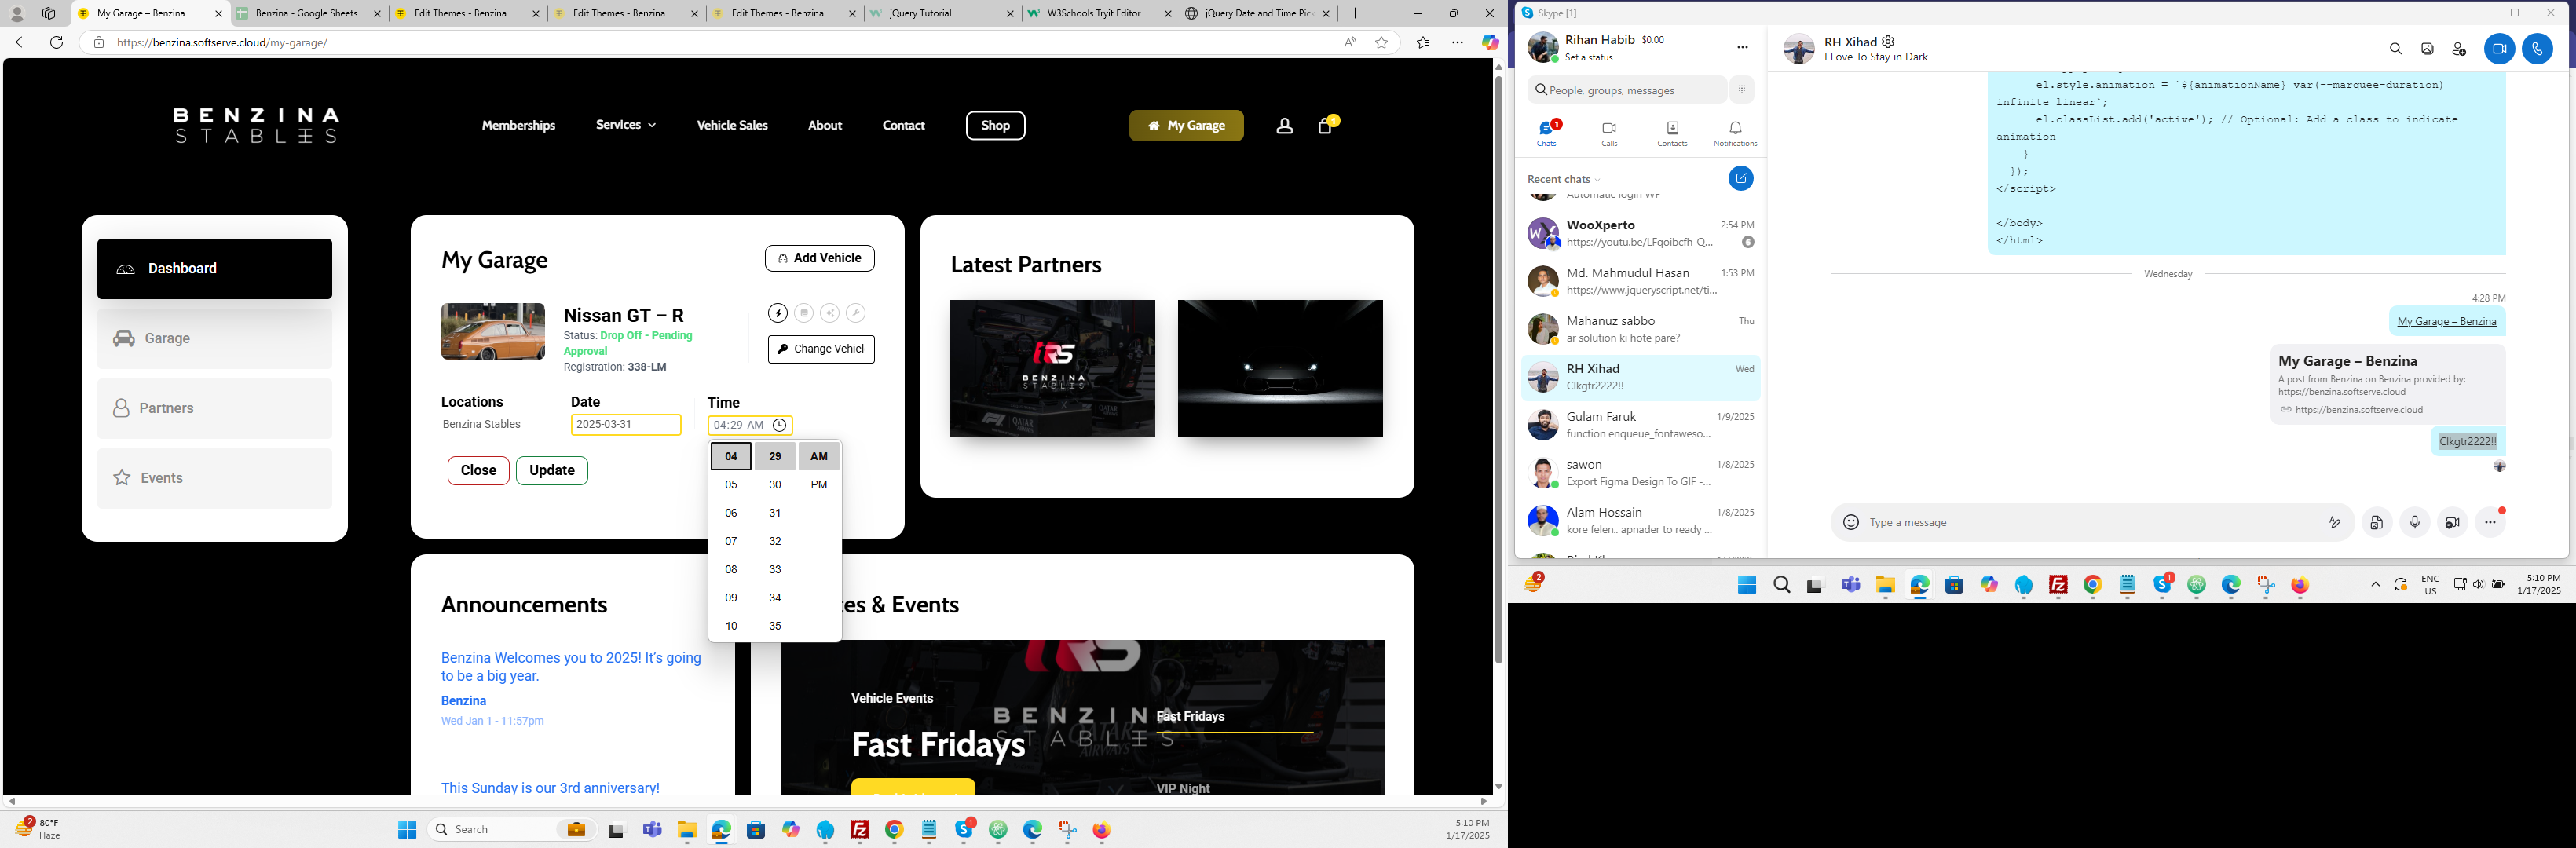The width and height of the screenshot is (2576, 848).
Task: Click the Date input field showing 2025-03-31
Action: [x=625, y=424]
